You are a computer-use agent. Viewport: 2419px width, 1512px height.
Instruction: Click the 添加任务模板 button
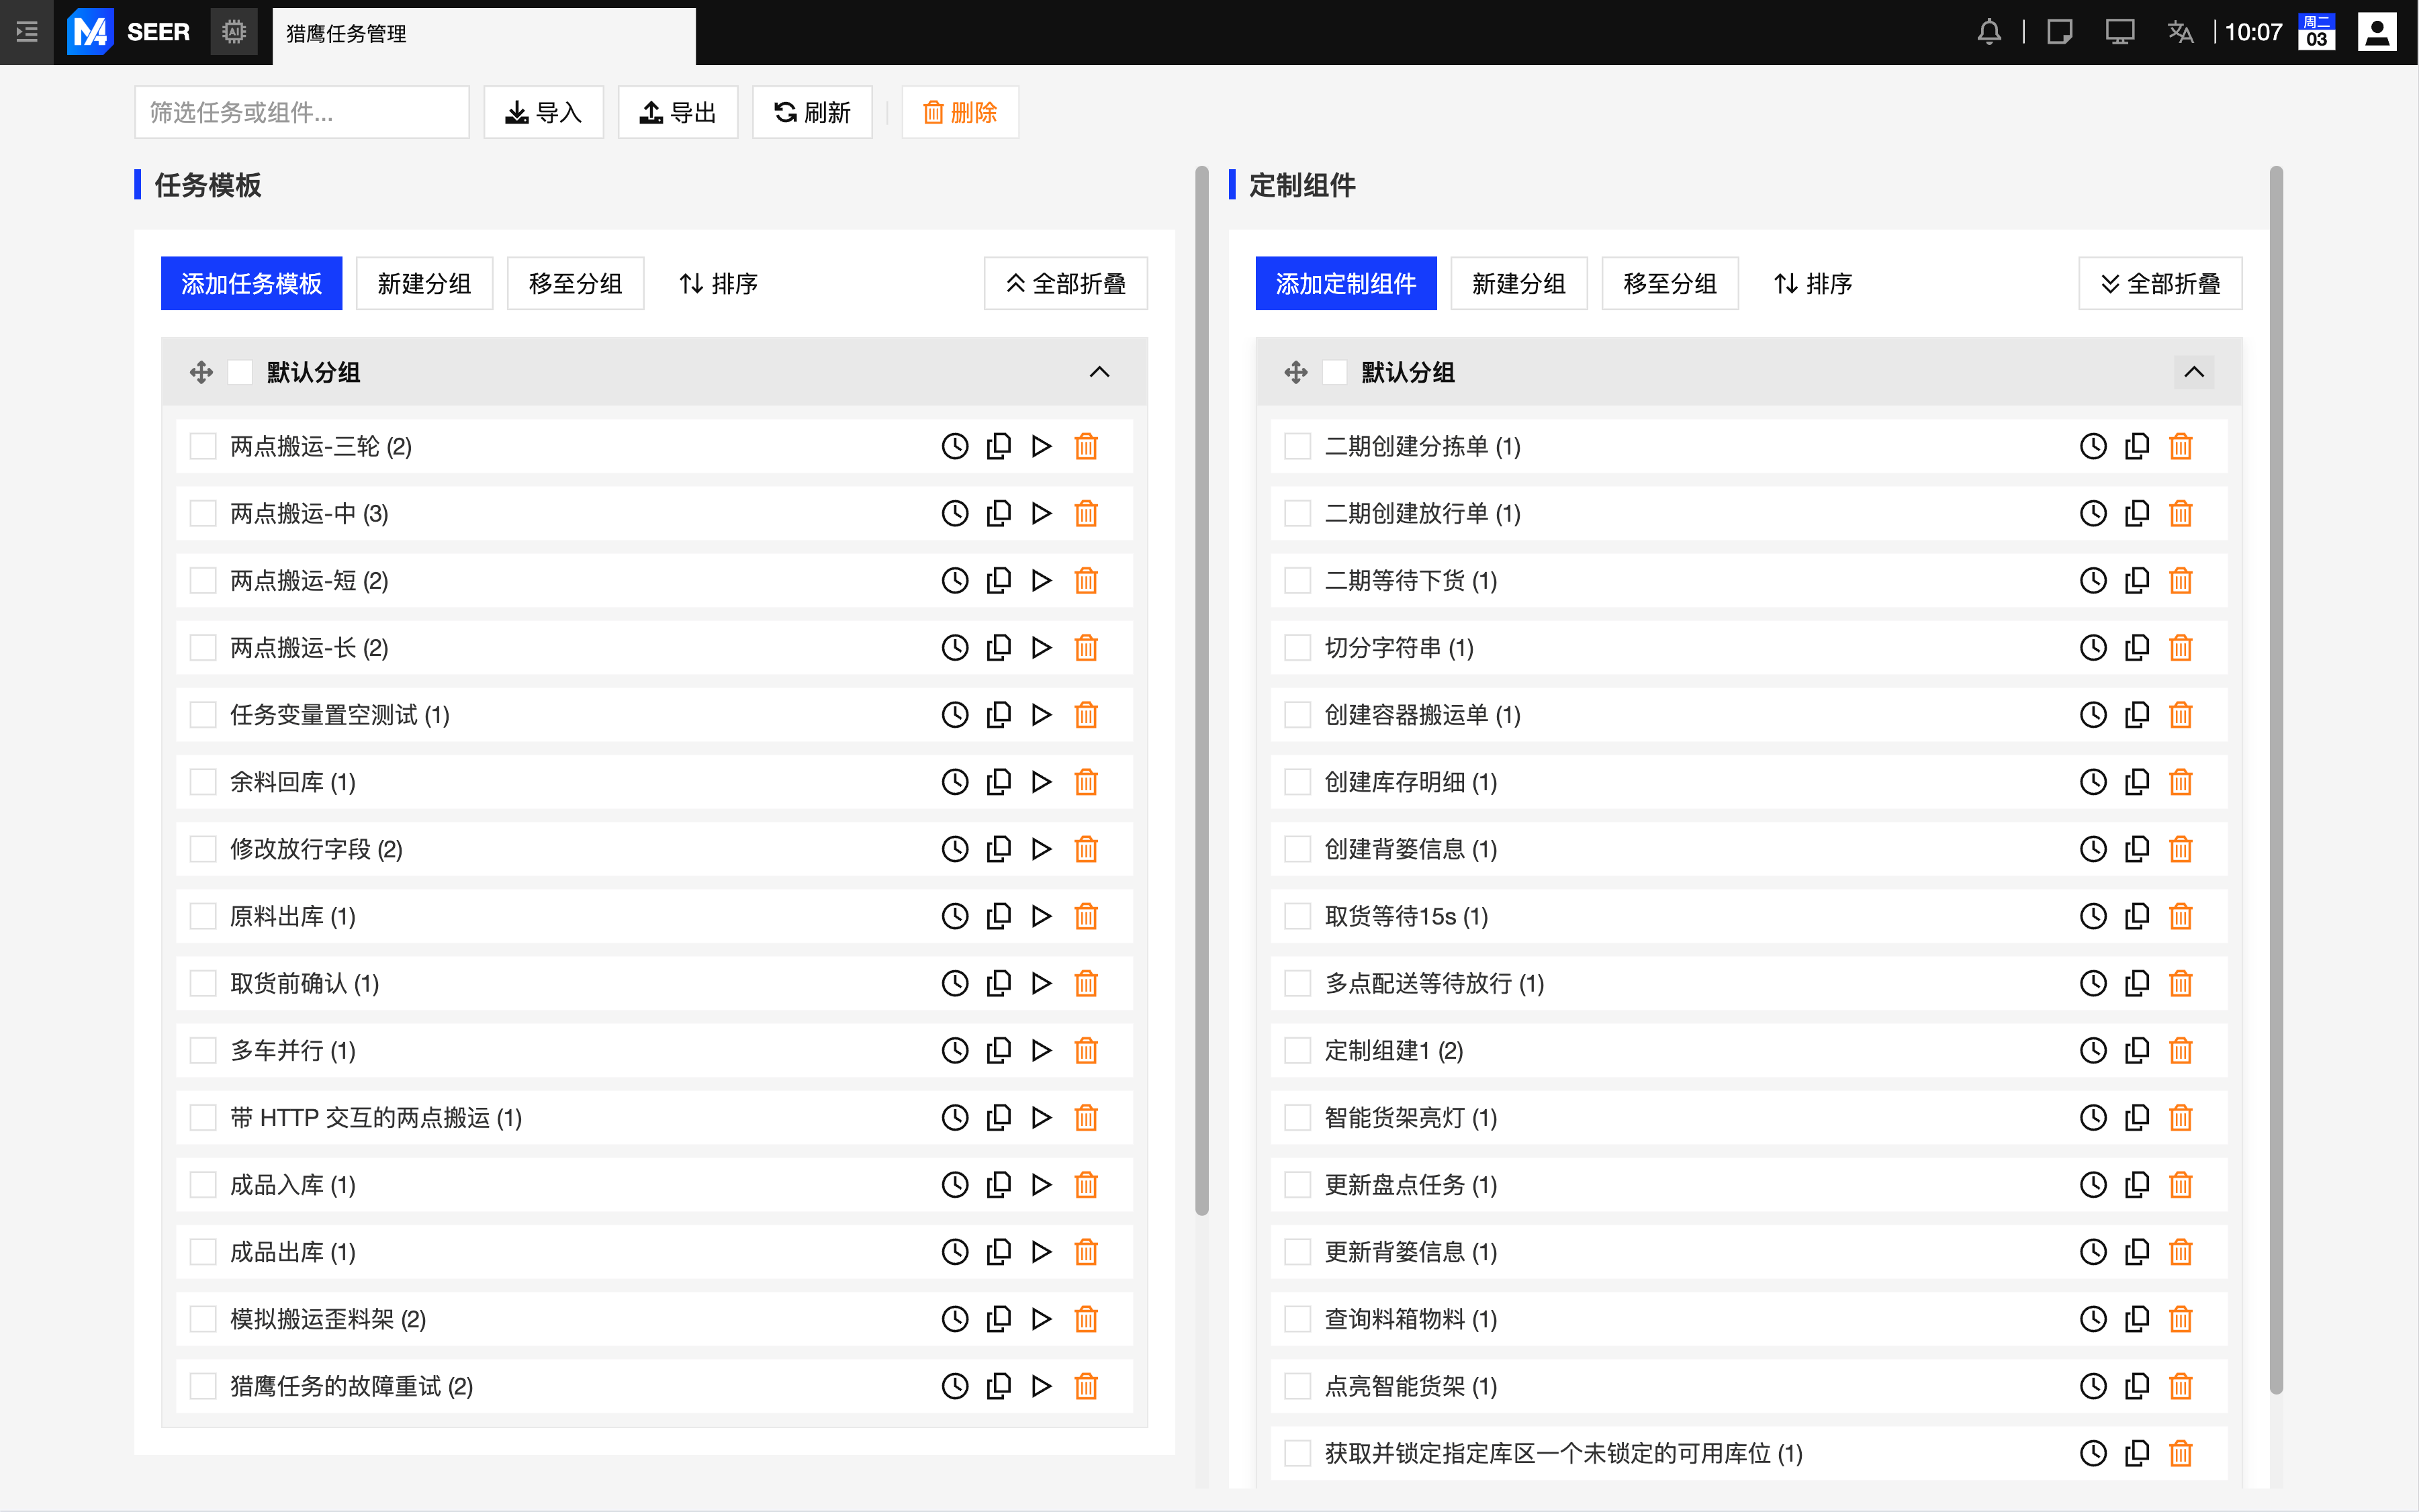251,284
